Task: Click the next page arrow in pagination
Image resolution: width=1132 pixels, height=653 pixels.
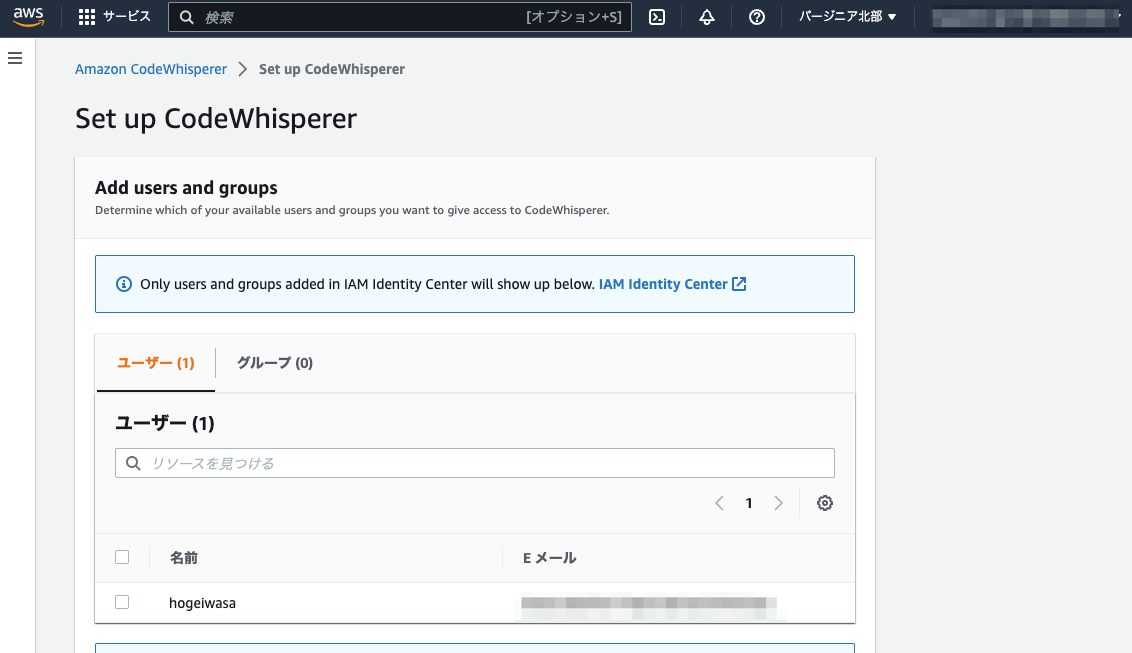Action: click(779, 503)
